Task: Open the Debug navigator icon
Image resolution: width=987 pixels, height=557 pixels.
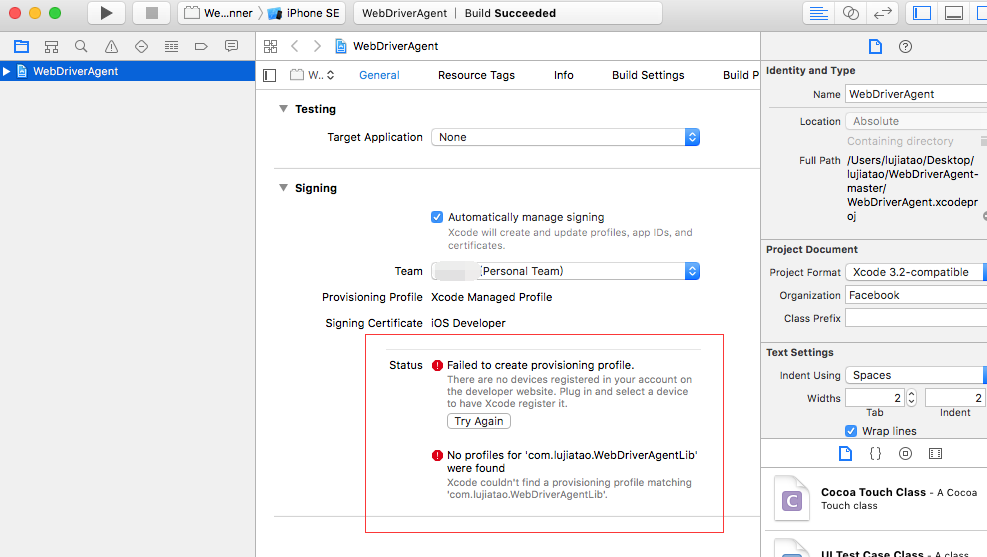Action: pos(171,46)
